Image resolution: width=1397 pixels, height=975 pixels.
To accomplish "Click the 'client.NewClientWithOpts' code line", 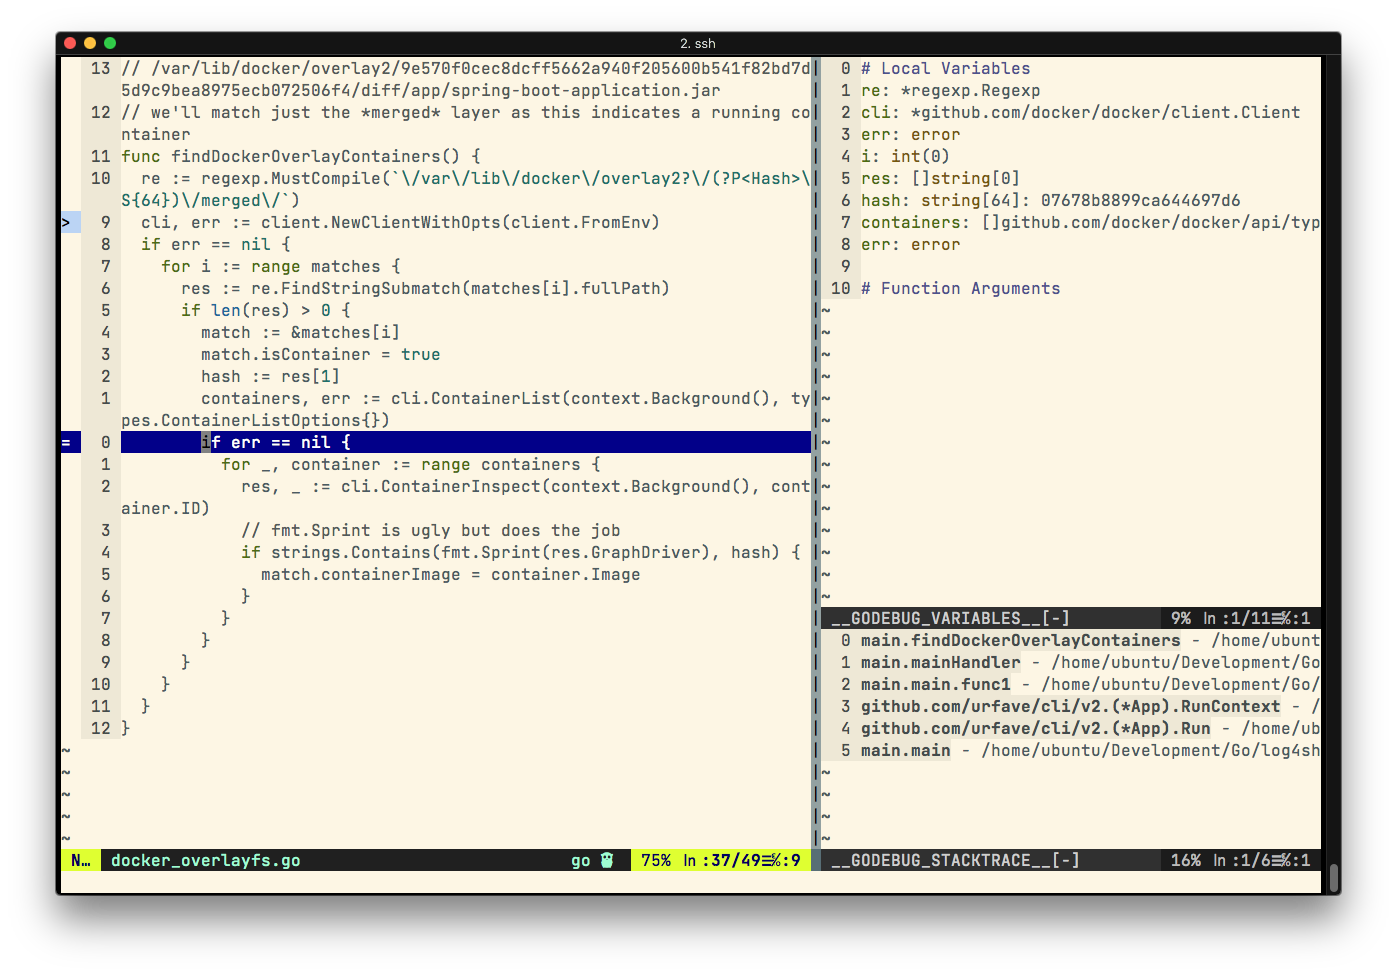I will click(x=401, y=222).
